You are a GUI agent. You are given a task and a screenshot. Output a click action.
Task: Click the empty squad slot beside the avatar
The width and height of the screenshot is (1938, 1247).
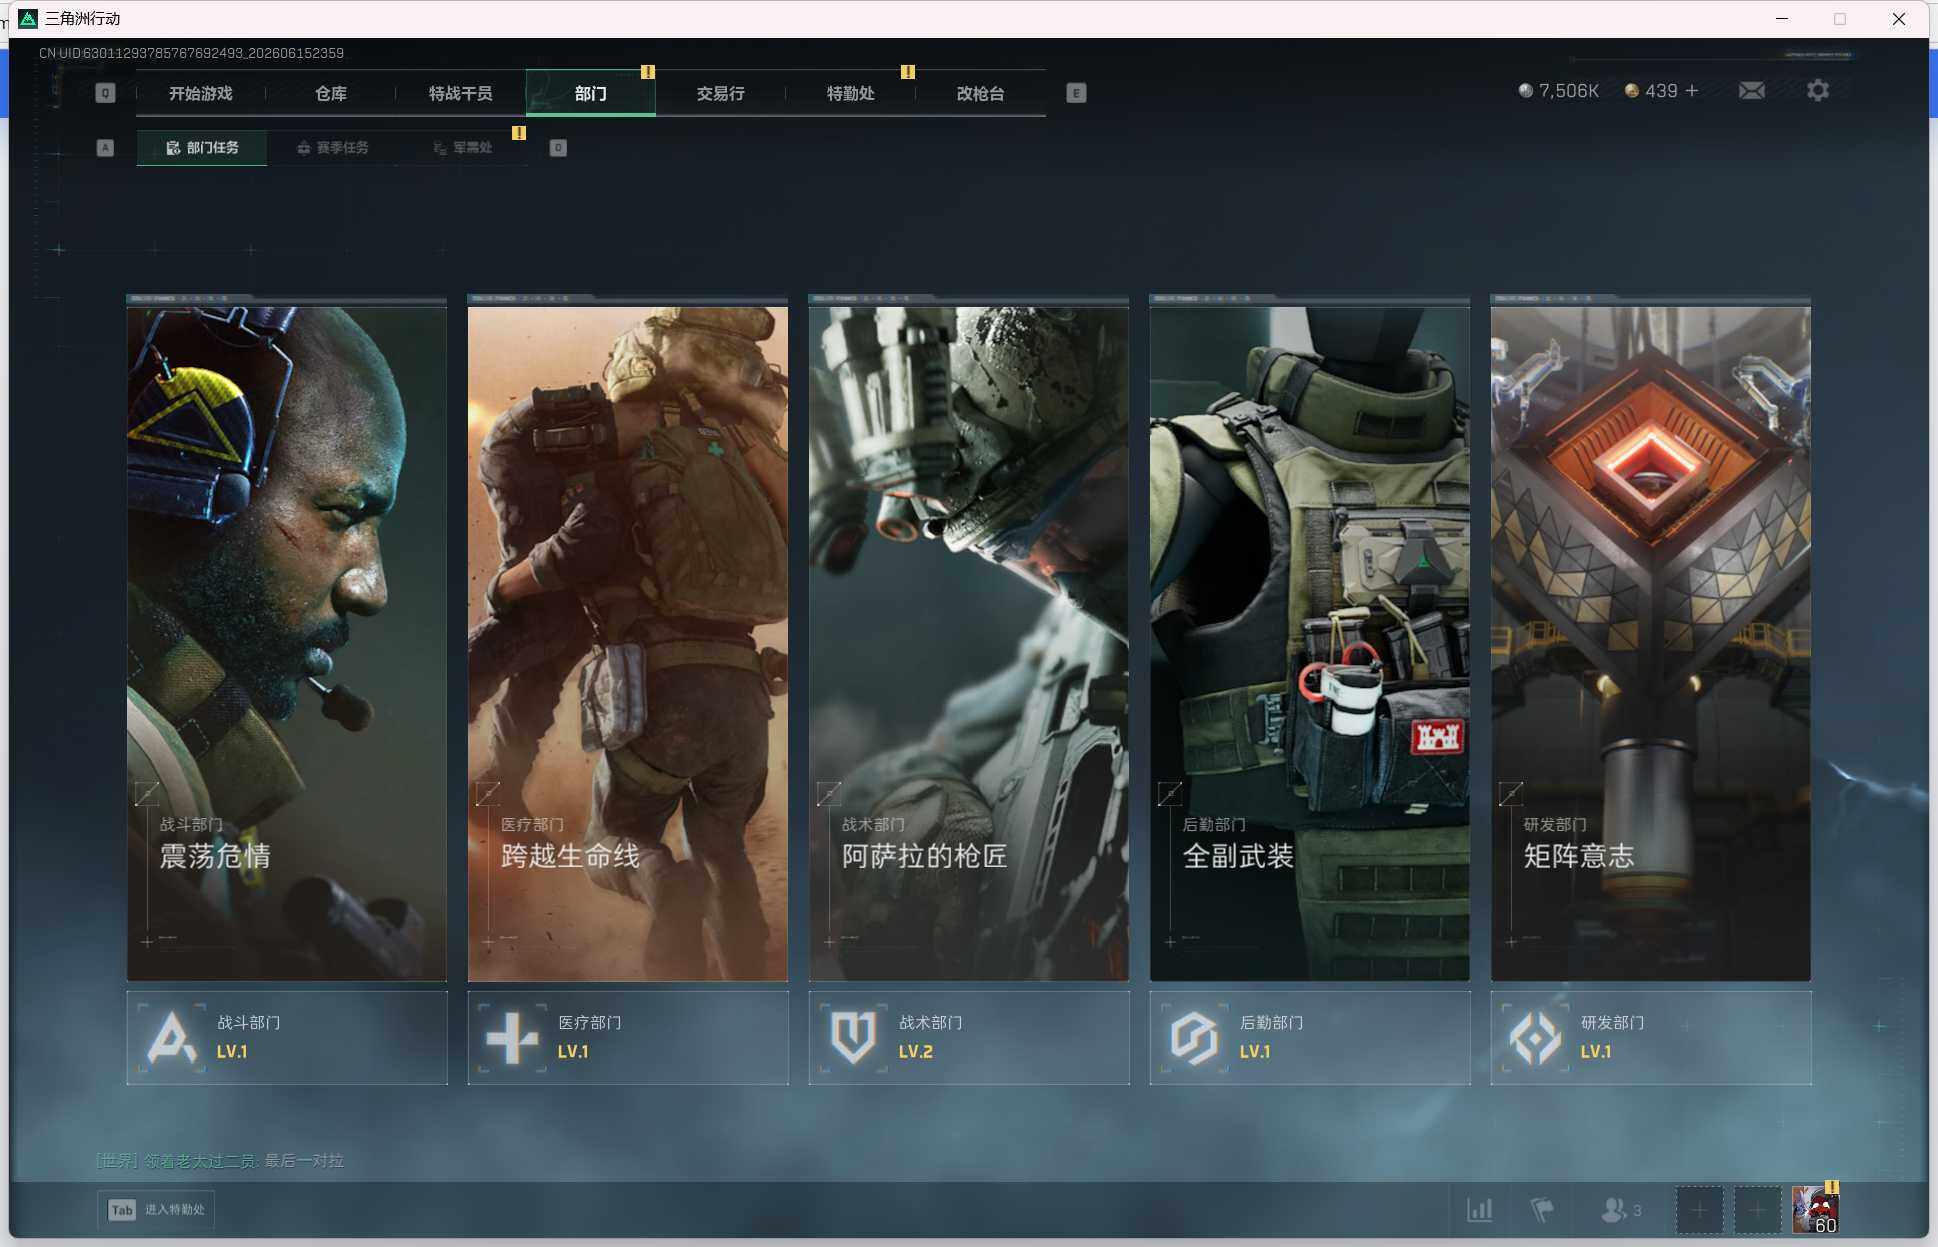point(1757,1210)
